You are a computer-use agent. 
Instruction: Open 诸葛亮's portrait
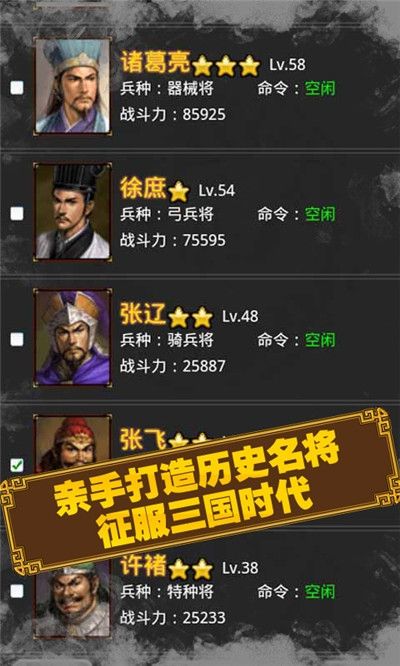(x=73, y=86)
